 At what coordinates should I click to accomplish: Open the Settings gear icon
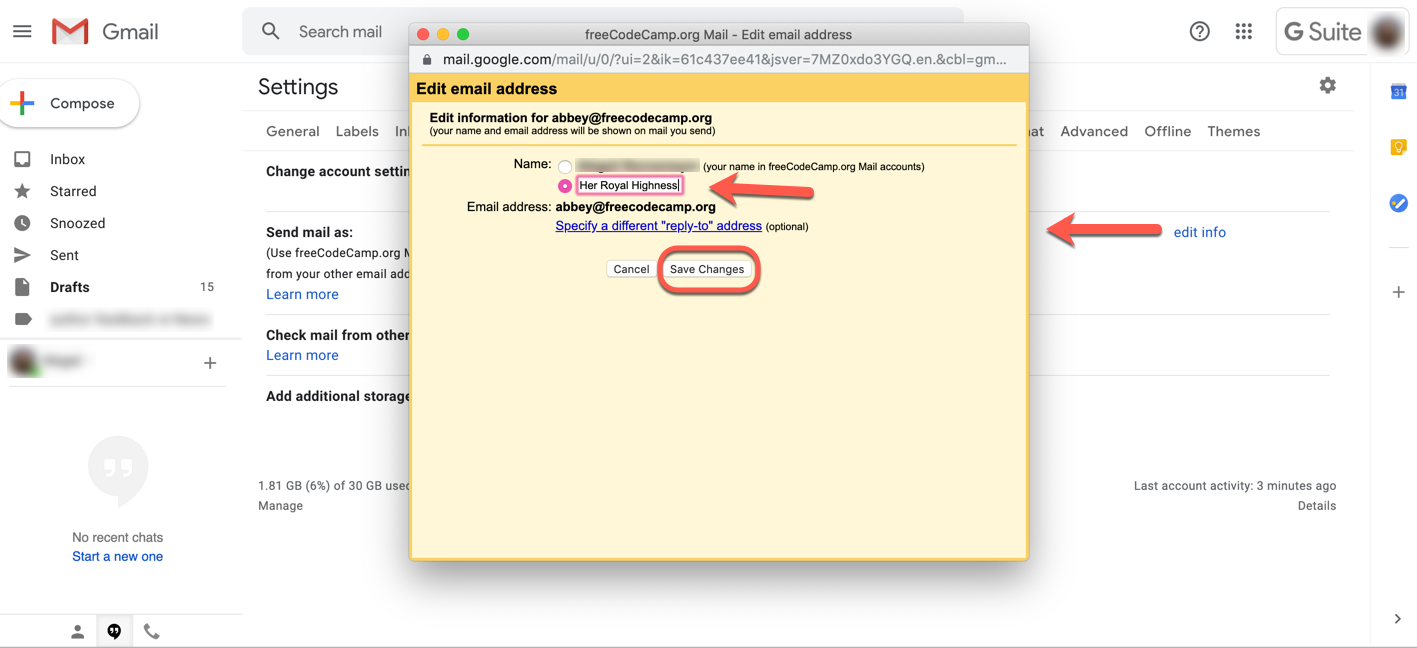(x=1328, y=86)
